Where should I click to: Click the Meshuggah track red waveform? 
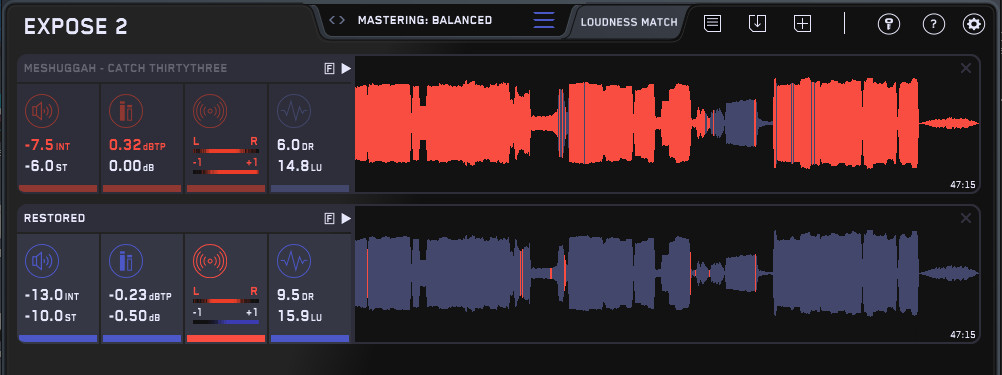(667, 123)
